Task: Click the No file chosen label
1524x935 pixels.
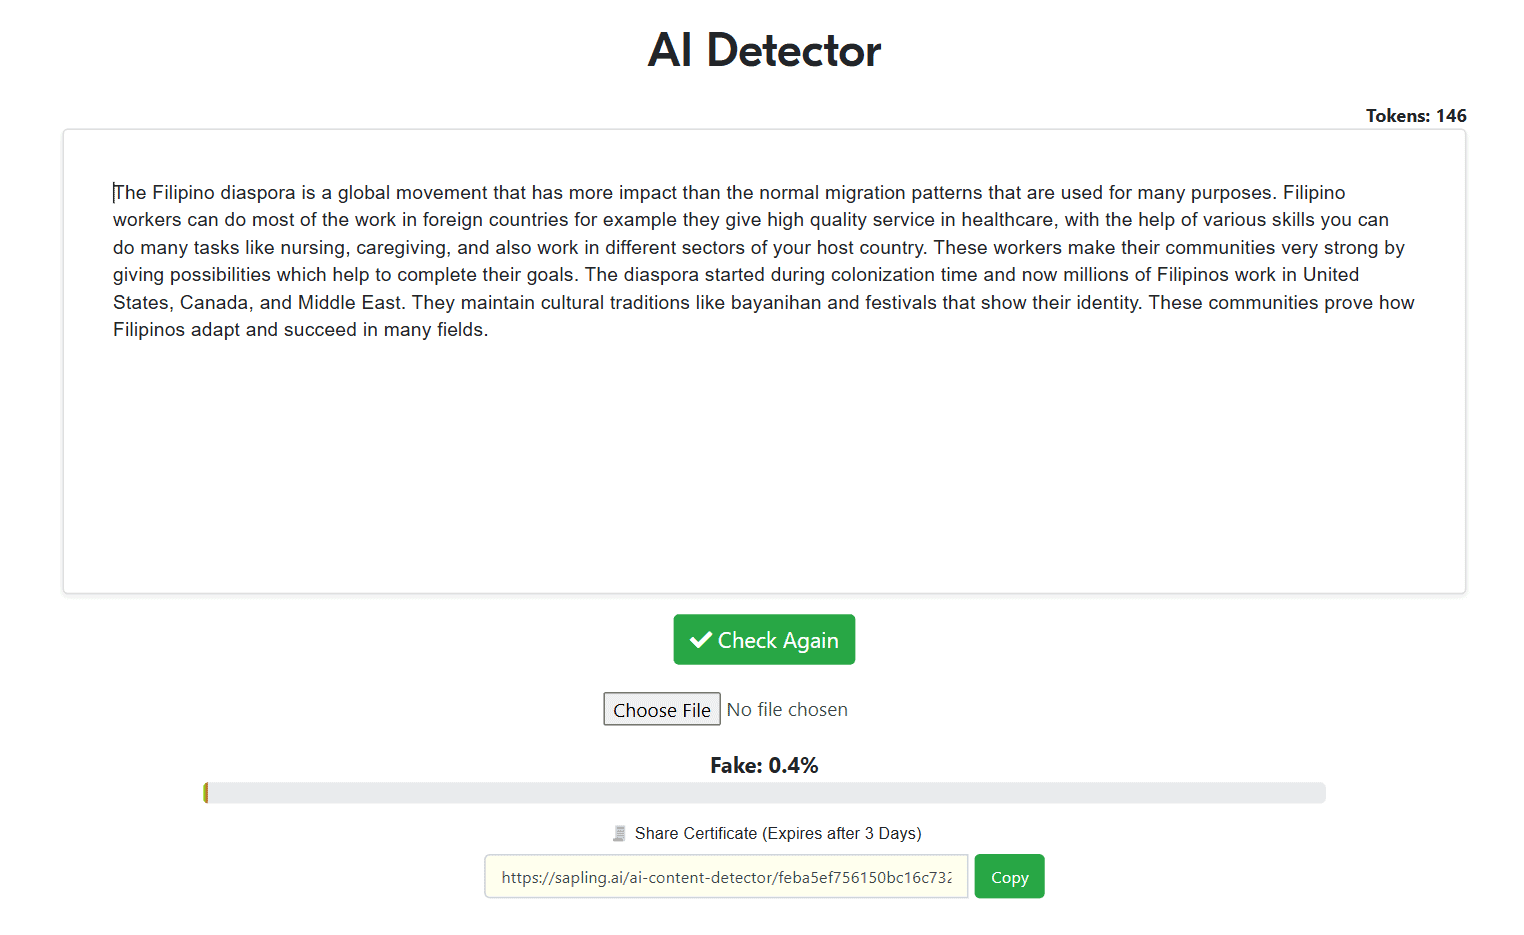Action: tap(787, 710)
